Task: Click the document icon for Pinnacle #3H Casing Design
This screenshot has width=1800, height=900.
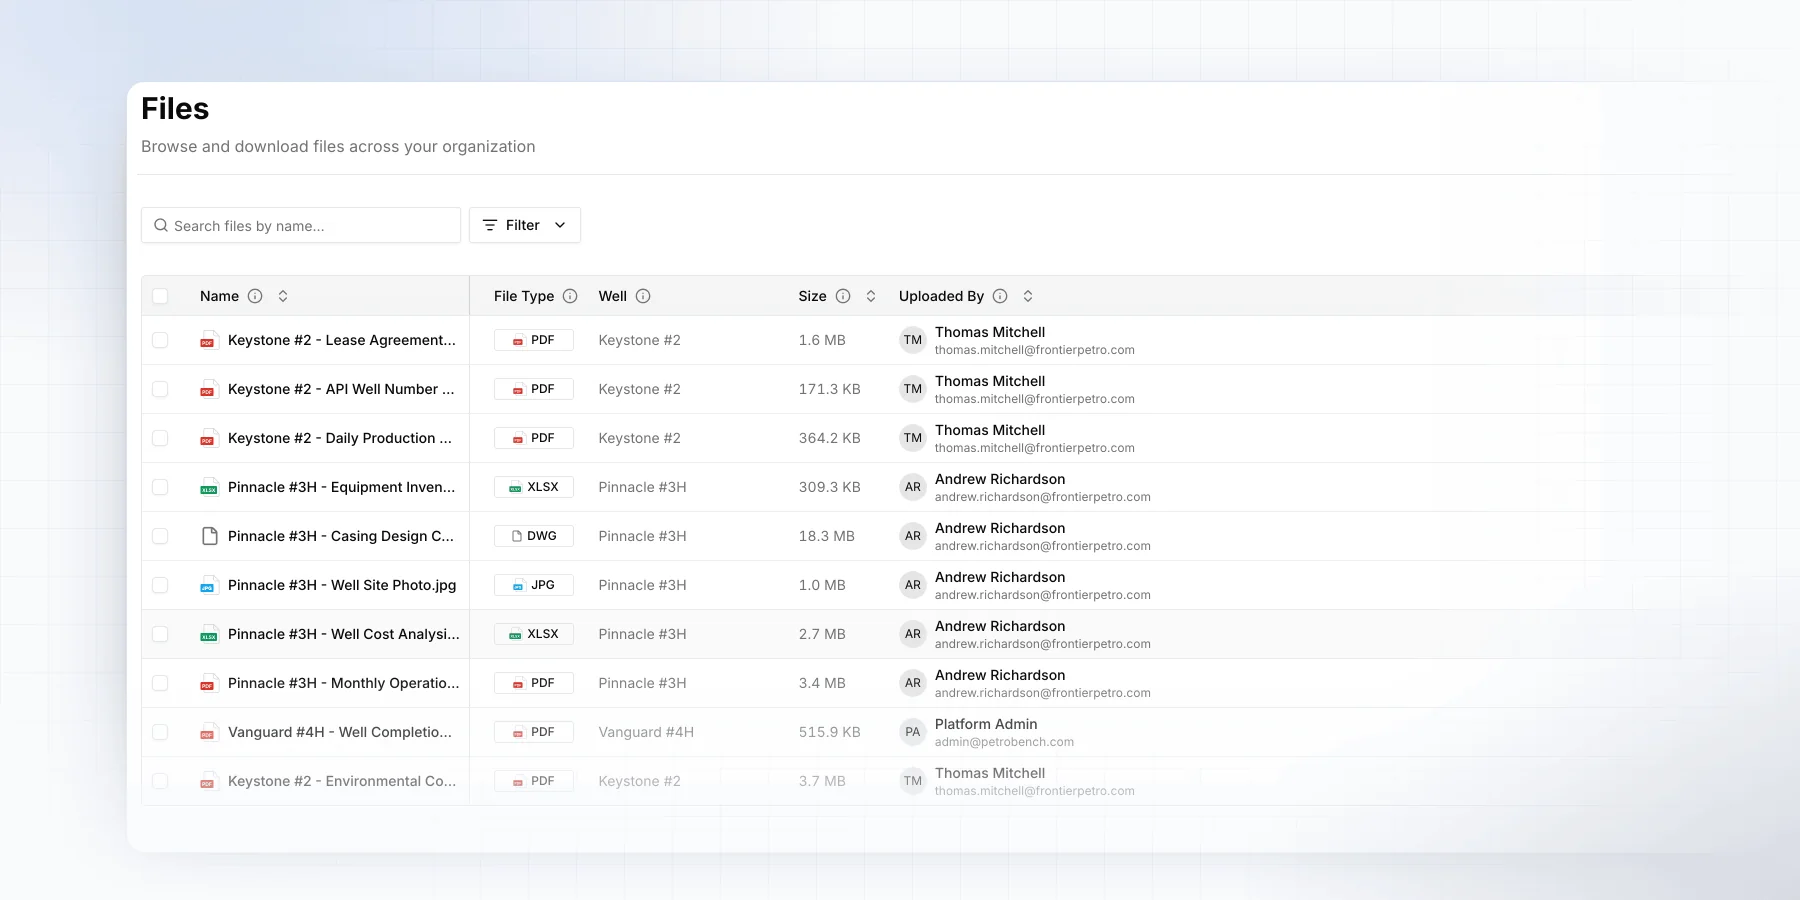Action: tap(209, 536)
